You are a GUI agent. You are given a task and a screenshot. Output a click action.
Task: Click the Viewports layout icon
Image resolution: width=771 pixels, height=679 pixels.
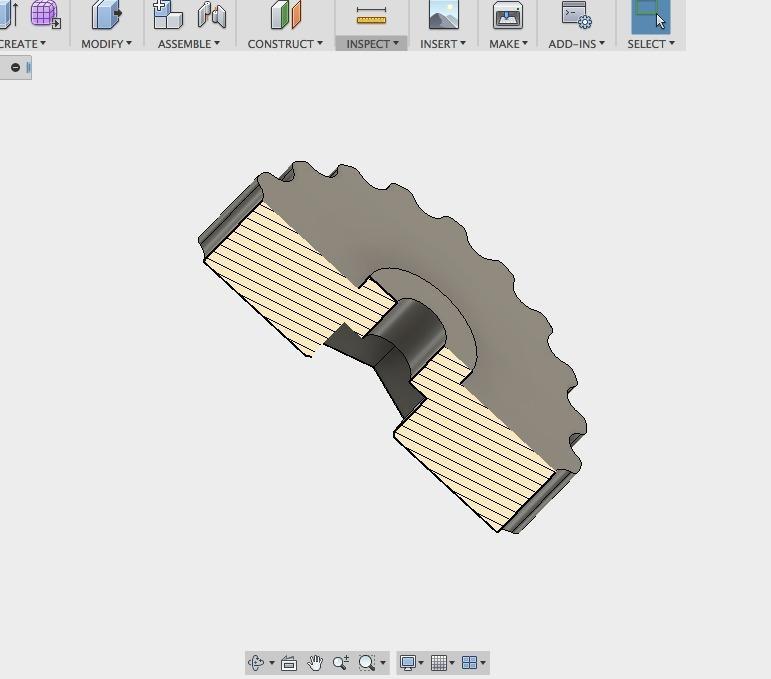coord(470,663)
